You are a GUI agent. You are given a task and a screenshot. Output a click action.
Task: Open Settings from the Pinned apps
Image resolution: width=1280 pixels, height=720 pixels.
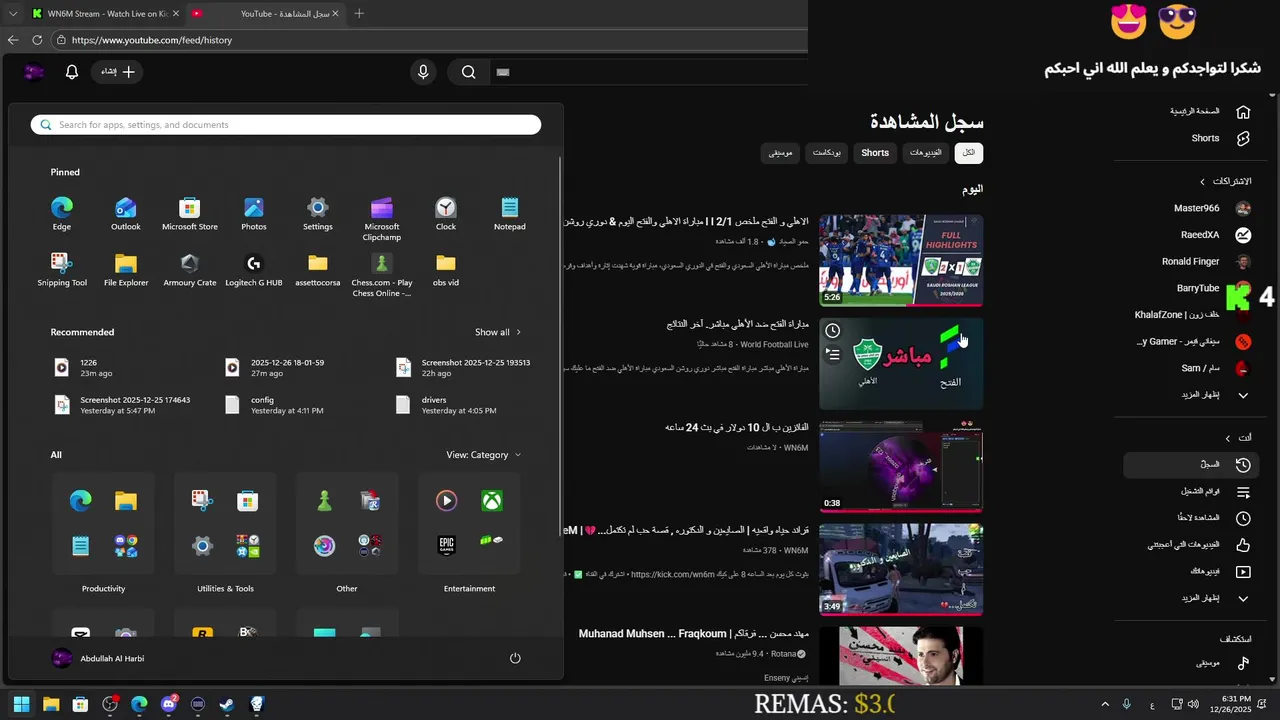click(318, 213)
